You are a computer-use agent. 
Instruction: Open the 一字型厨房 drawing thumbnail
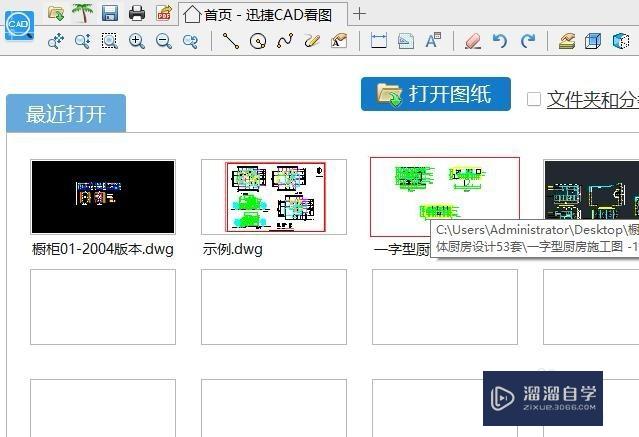(x=445, y=197)
